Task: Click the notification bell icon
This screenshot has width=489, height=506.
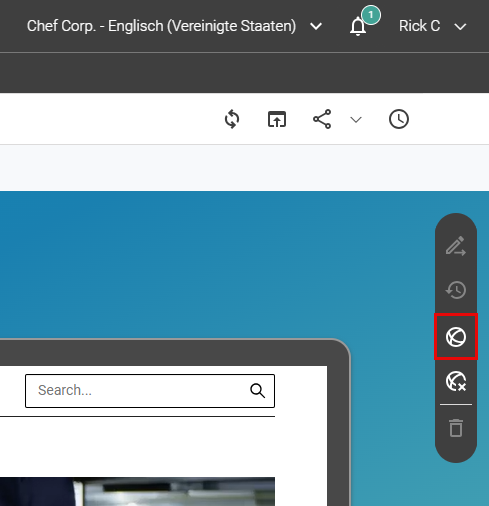Action: 358,26
